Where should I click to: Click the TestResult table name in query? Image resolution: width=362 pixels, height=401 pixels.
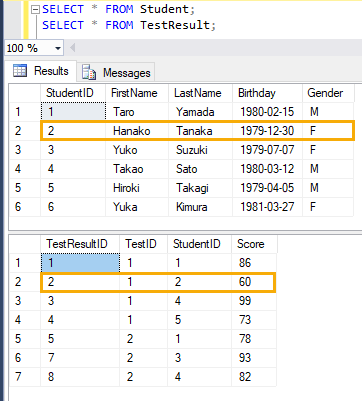[175, 25]
